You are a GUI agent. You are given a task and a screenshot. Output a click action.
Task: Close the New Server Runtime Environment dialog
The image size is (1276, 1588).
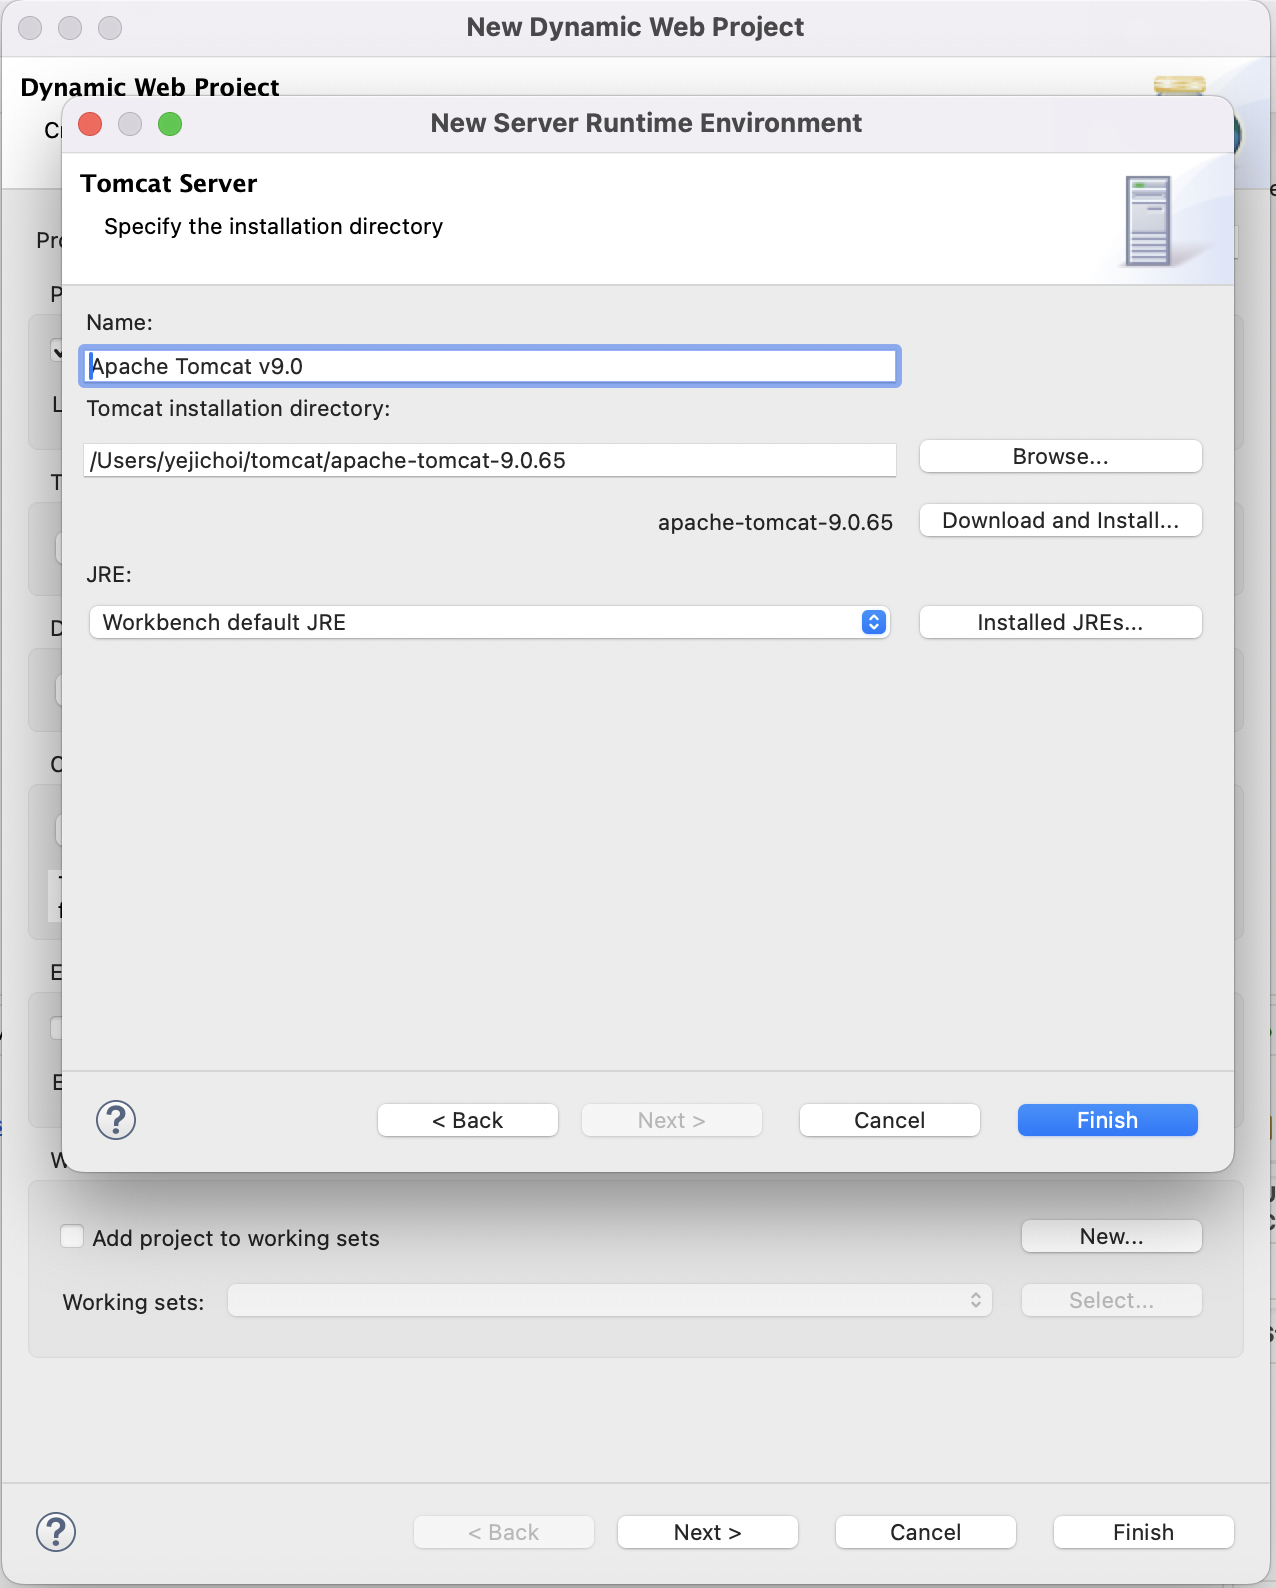pyautogui.click(x=90, y=124)
